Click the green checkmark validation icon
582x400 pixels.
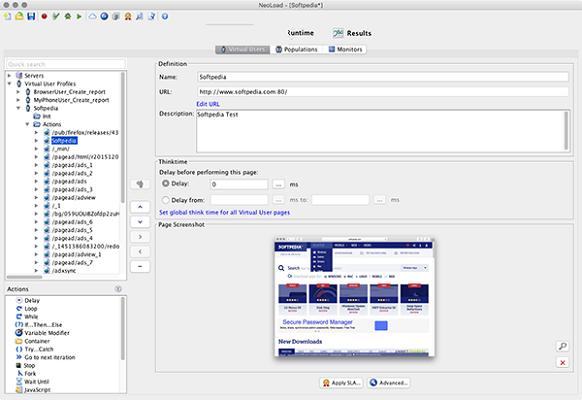(56, 16)
